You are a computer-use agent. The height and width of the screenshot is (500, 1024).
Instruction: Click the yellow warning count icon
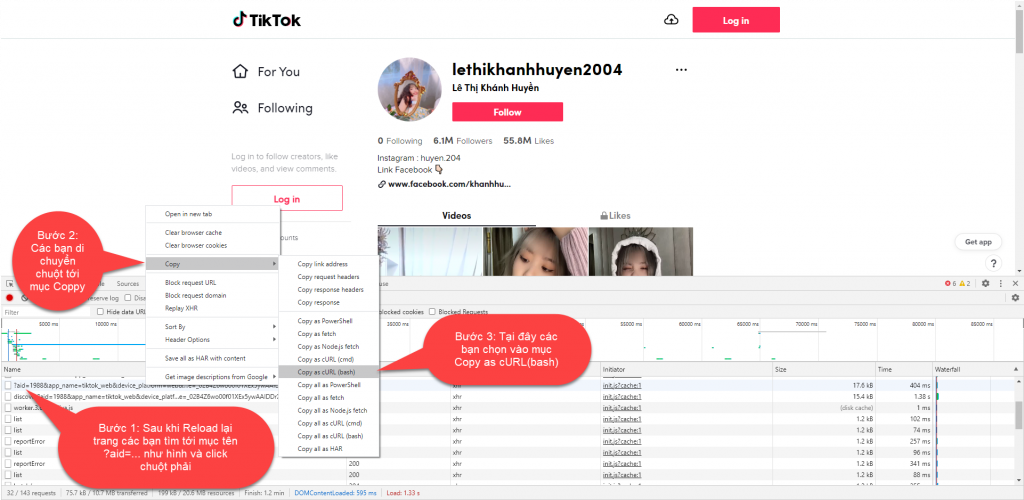961,283
